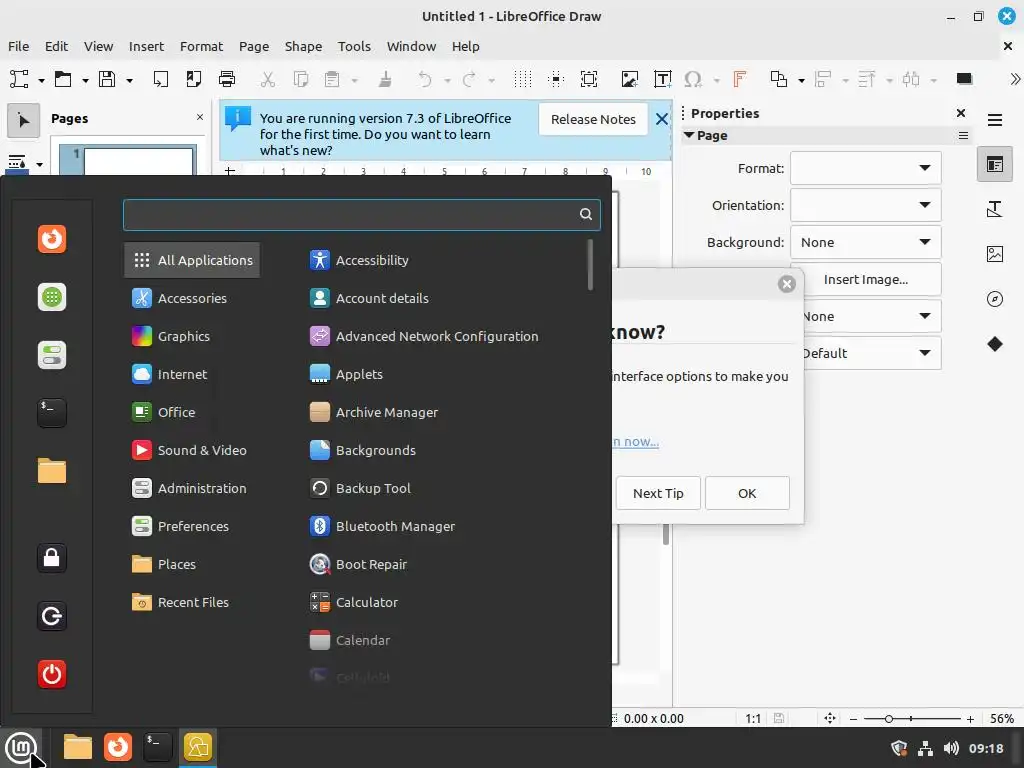
Task: Open the Tools menu
Action: coord(354,46)
